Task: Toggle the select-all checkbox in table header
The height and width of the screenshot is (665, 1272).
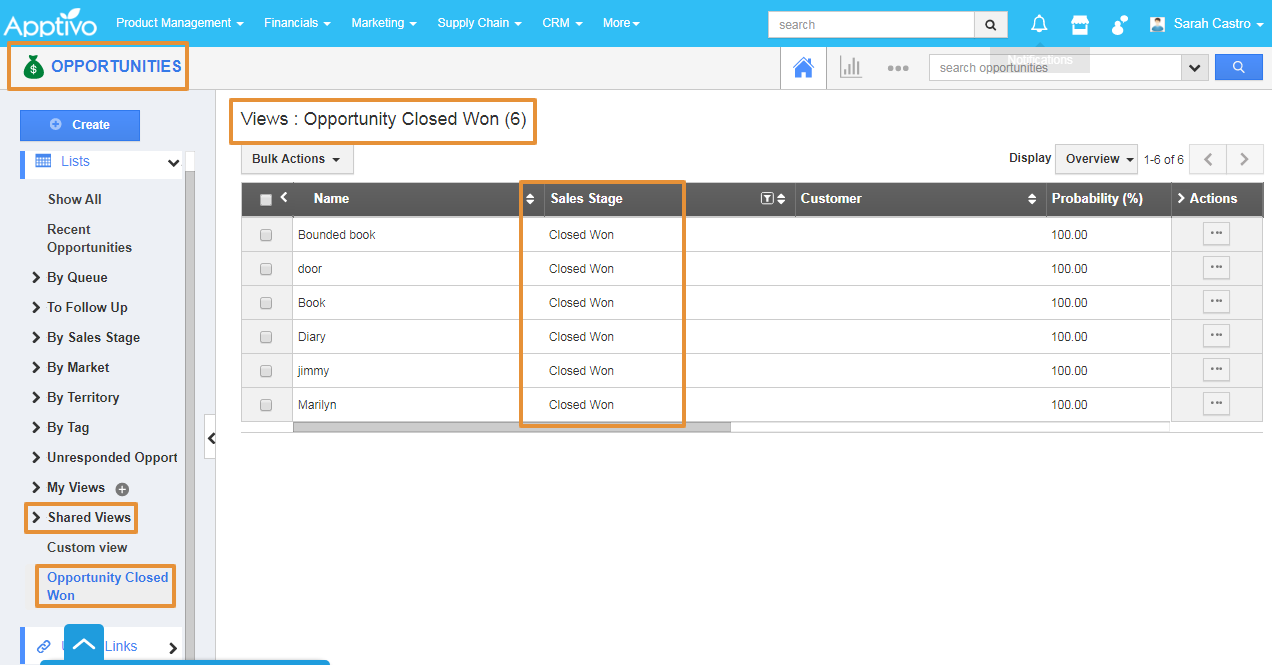Action: [266, 200]
